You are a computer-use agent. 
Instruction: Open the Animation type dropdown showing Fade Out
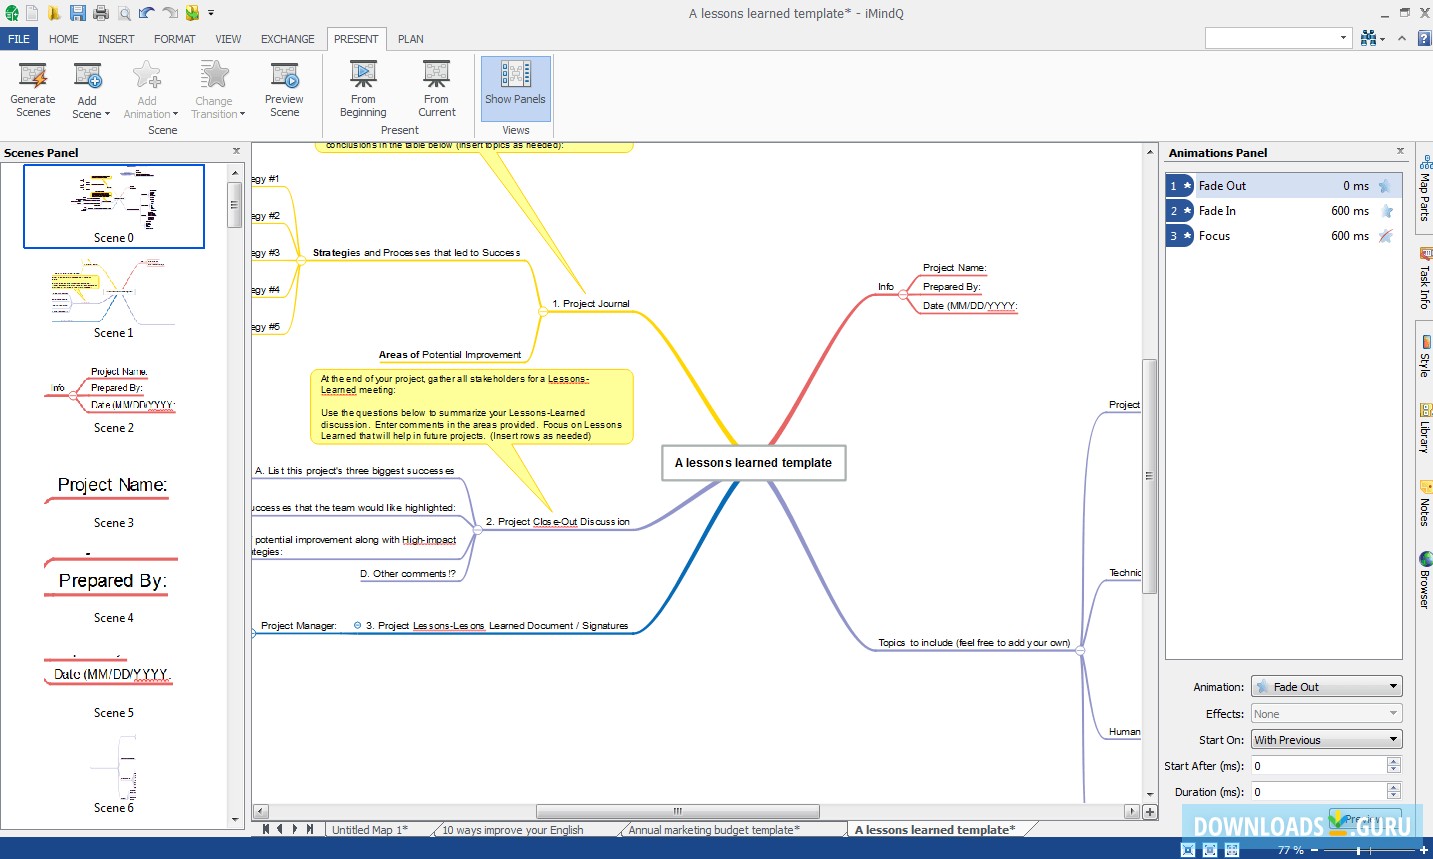1326,687
